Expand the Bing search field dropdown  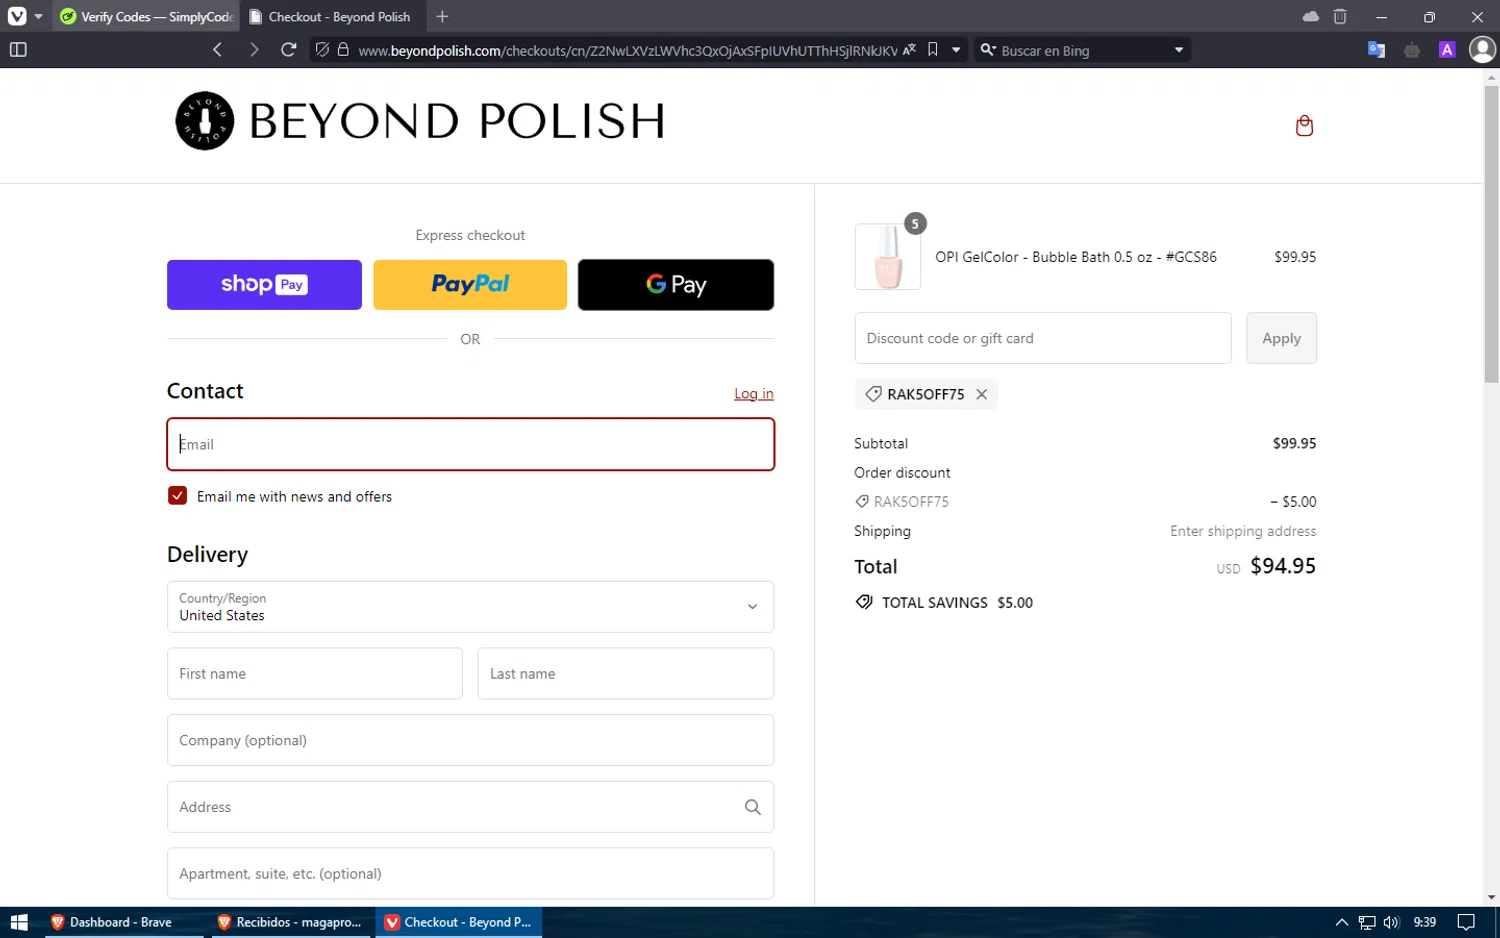[1179, 49]
